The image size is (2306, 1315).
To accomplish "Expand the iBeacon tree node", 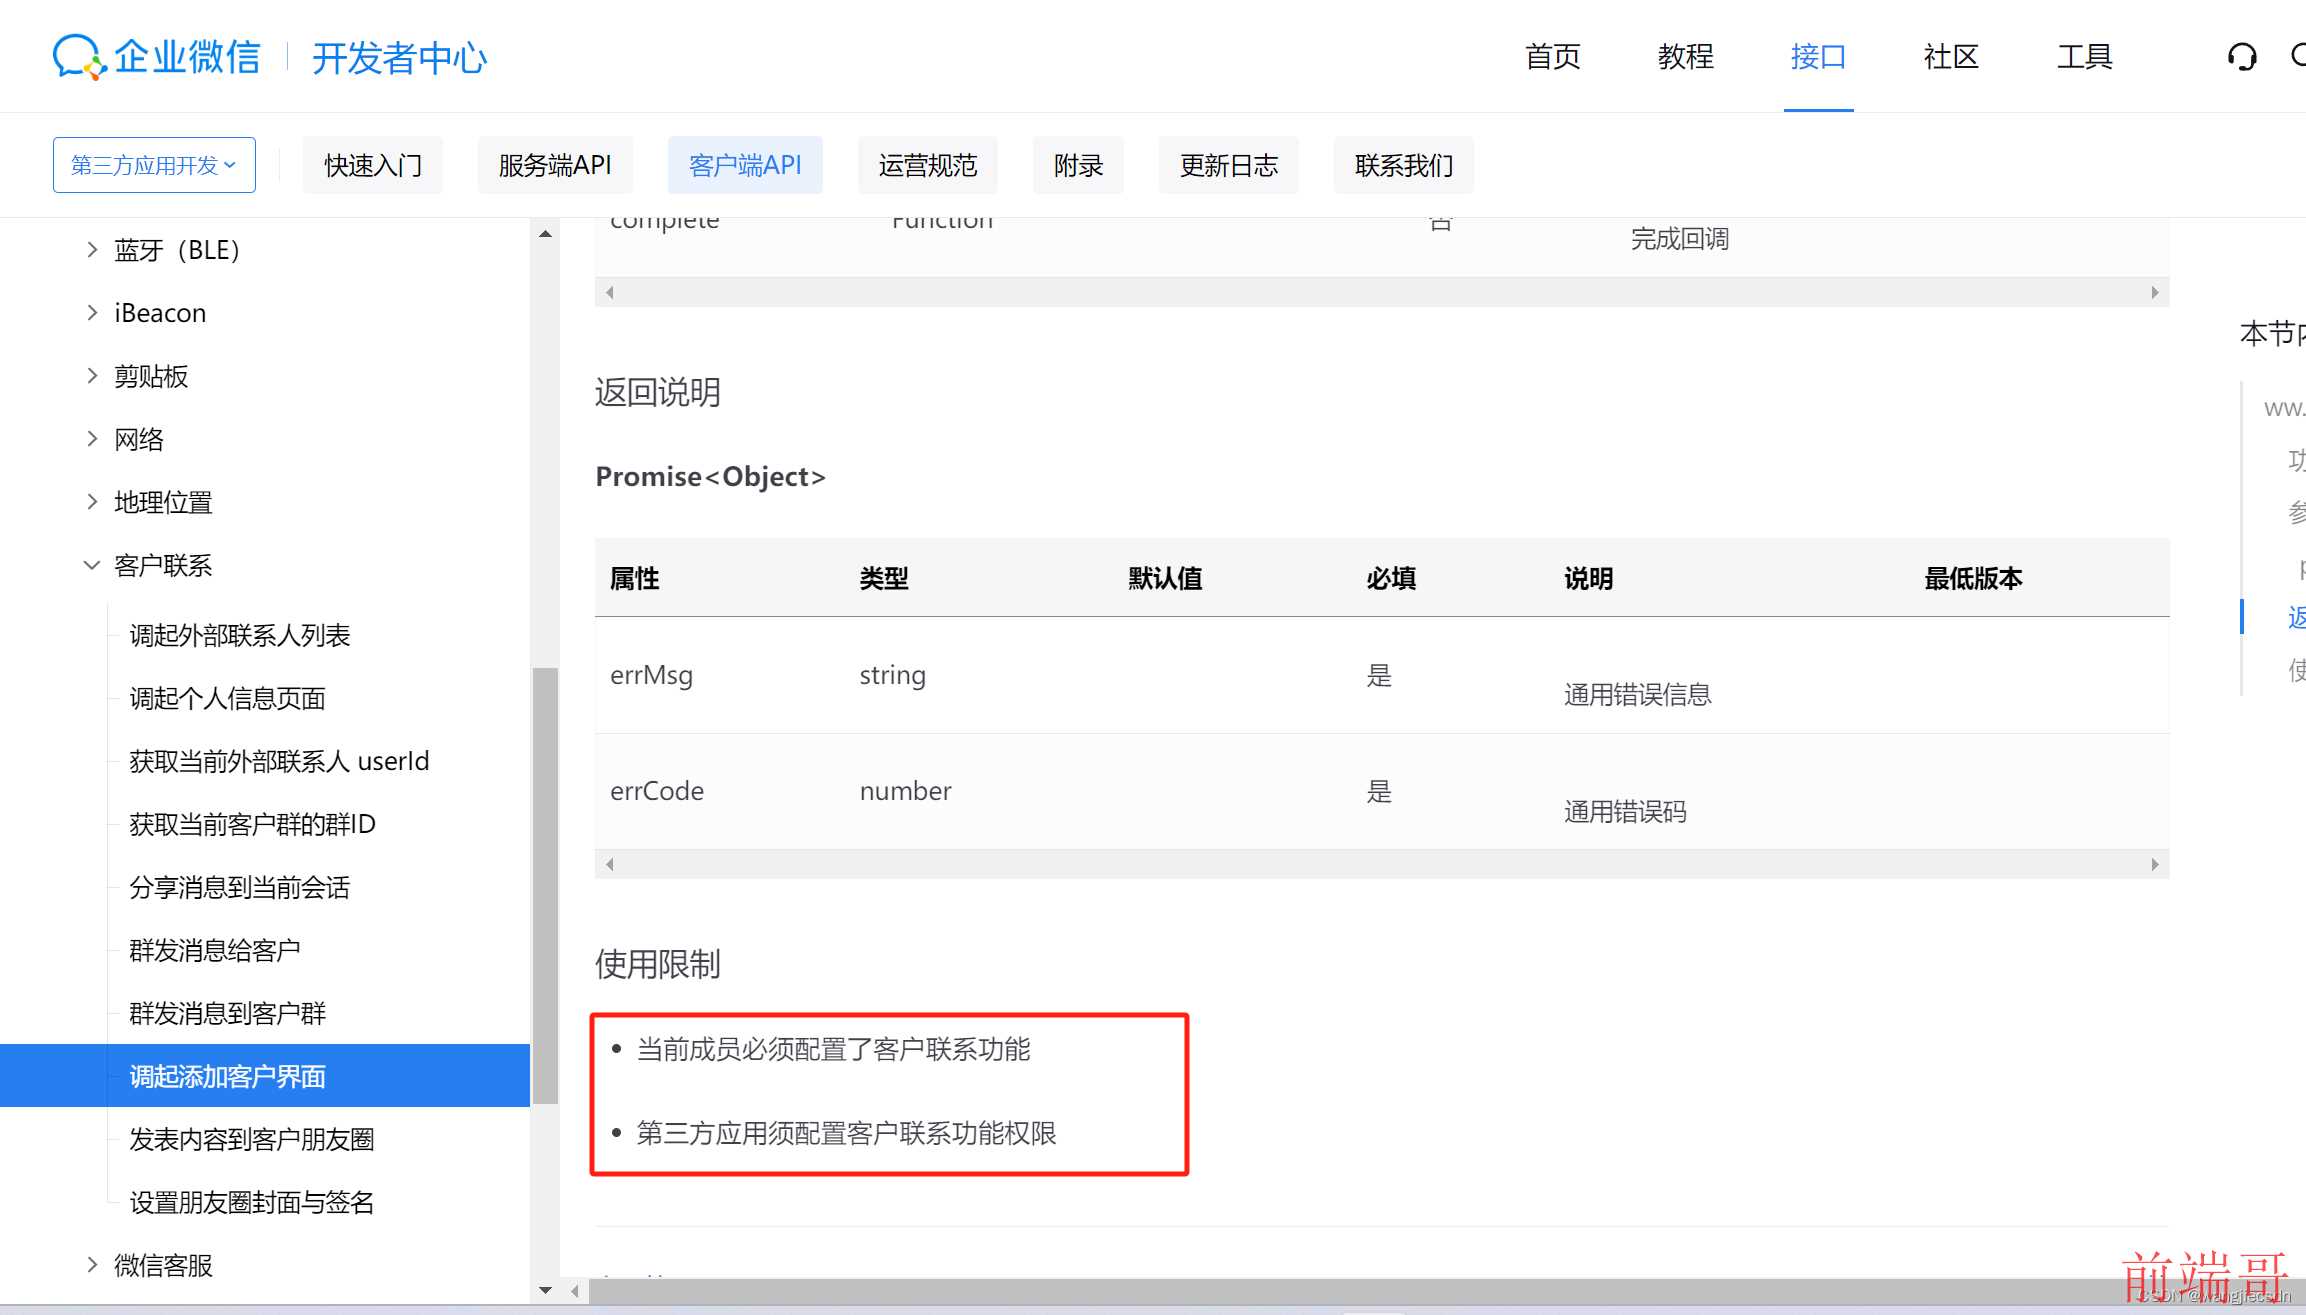I will coord(92,313).
